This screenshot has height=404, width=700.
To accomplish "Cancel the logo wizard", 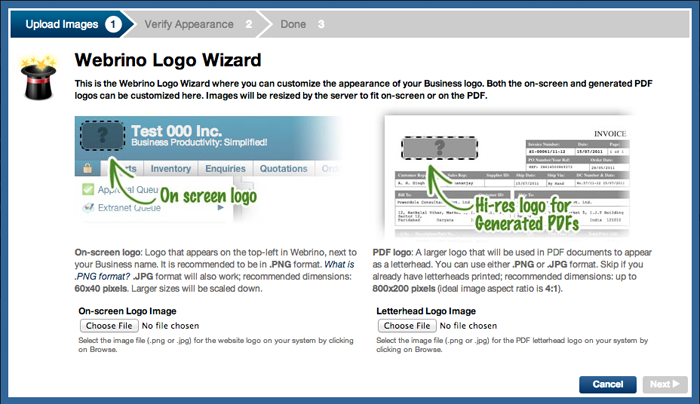I will [x=607, y=384].
